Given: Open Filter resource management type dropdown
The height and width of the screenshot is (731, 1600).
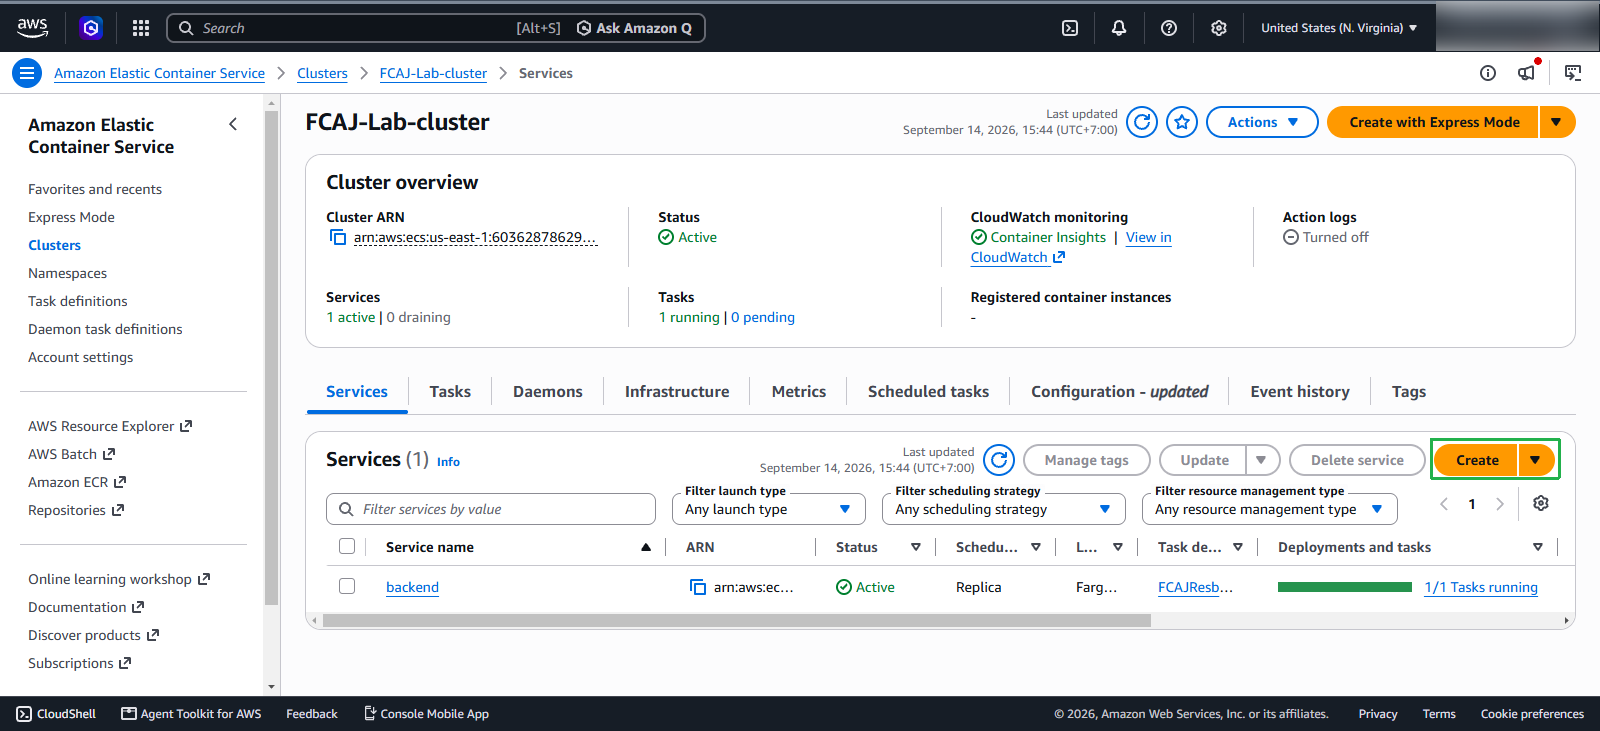Looking at the screenshot, I should tap(1269, 509).
